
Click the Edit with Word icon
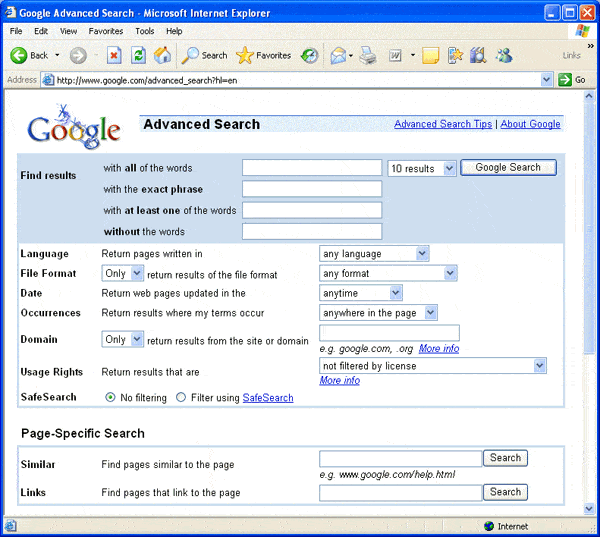pyautogui.click(x=395, y=56)
